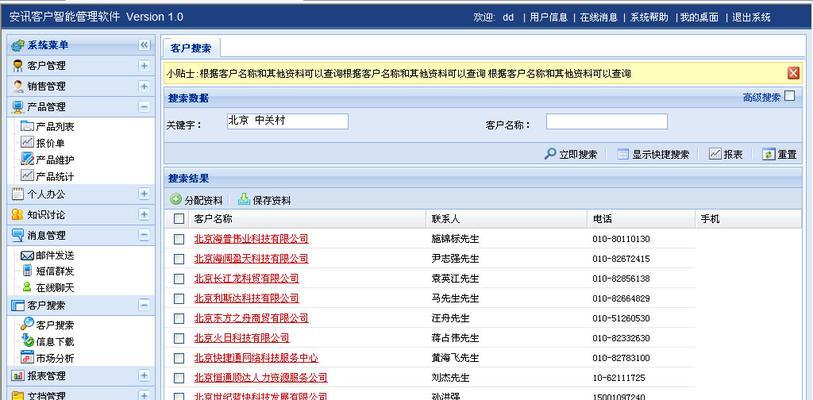
Task: Sort by 联系人 column header
Action: click(507, 219)
